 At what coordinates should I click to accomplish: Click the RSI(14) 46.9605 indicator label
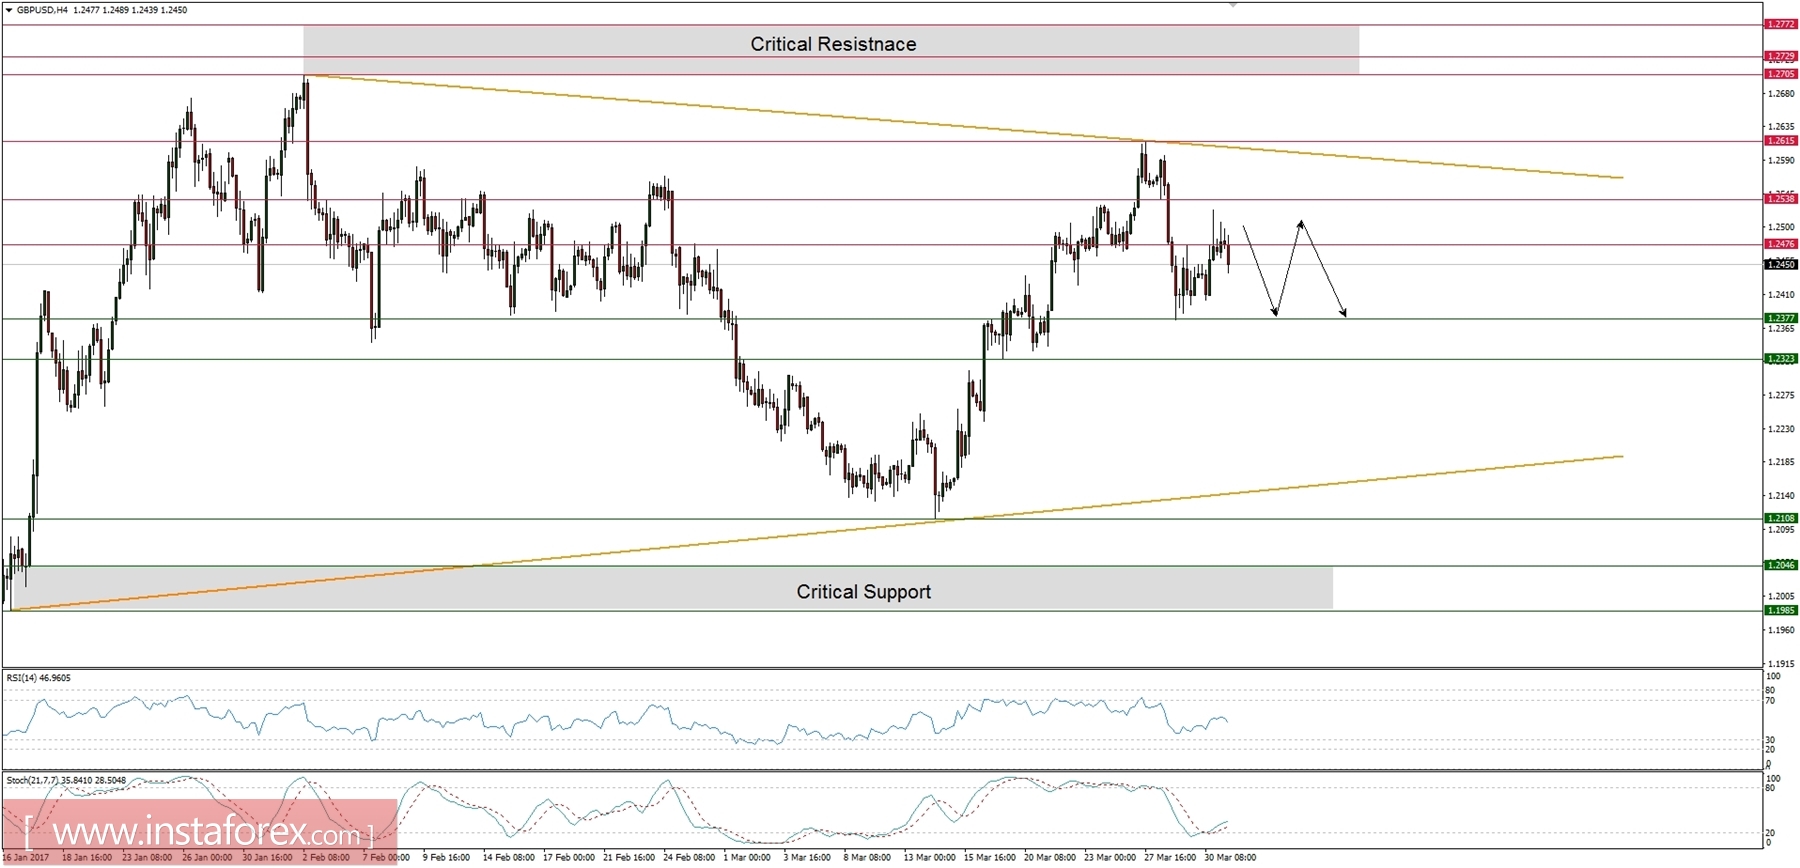pyautogui.click(x=39, y=678)
